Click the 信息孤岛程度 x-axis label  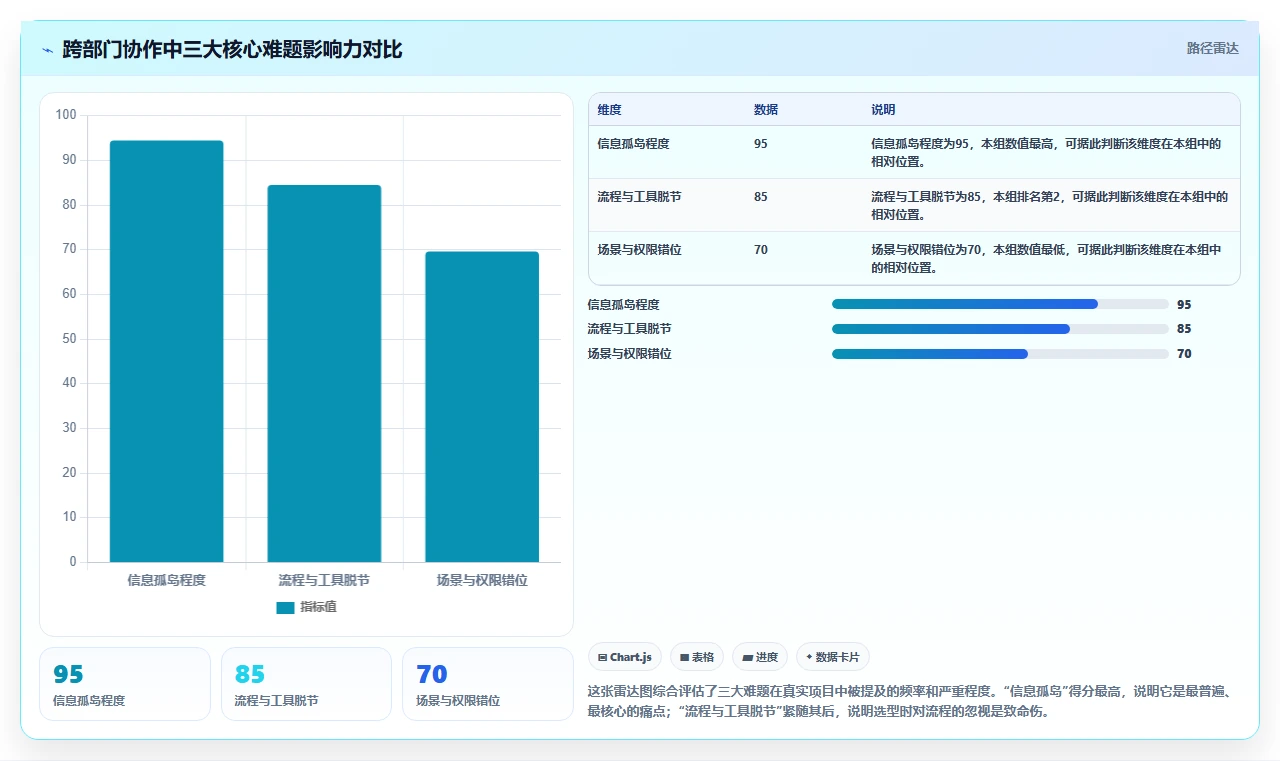pos(166,580)
